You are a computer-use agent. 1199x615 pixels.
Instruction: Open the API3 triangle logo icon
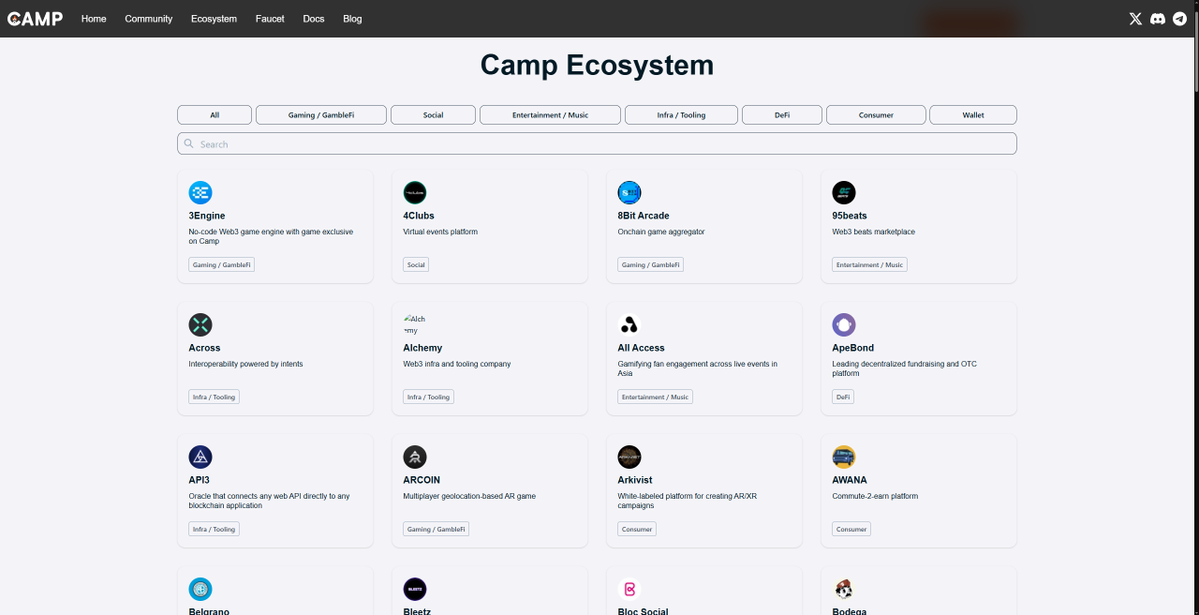tap(200, 457)
